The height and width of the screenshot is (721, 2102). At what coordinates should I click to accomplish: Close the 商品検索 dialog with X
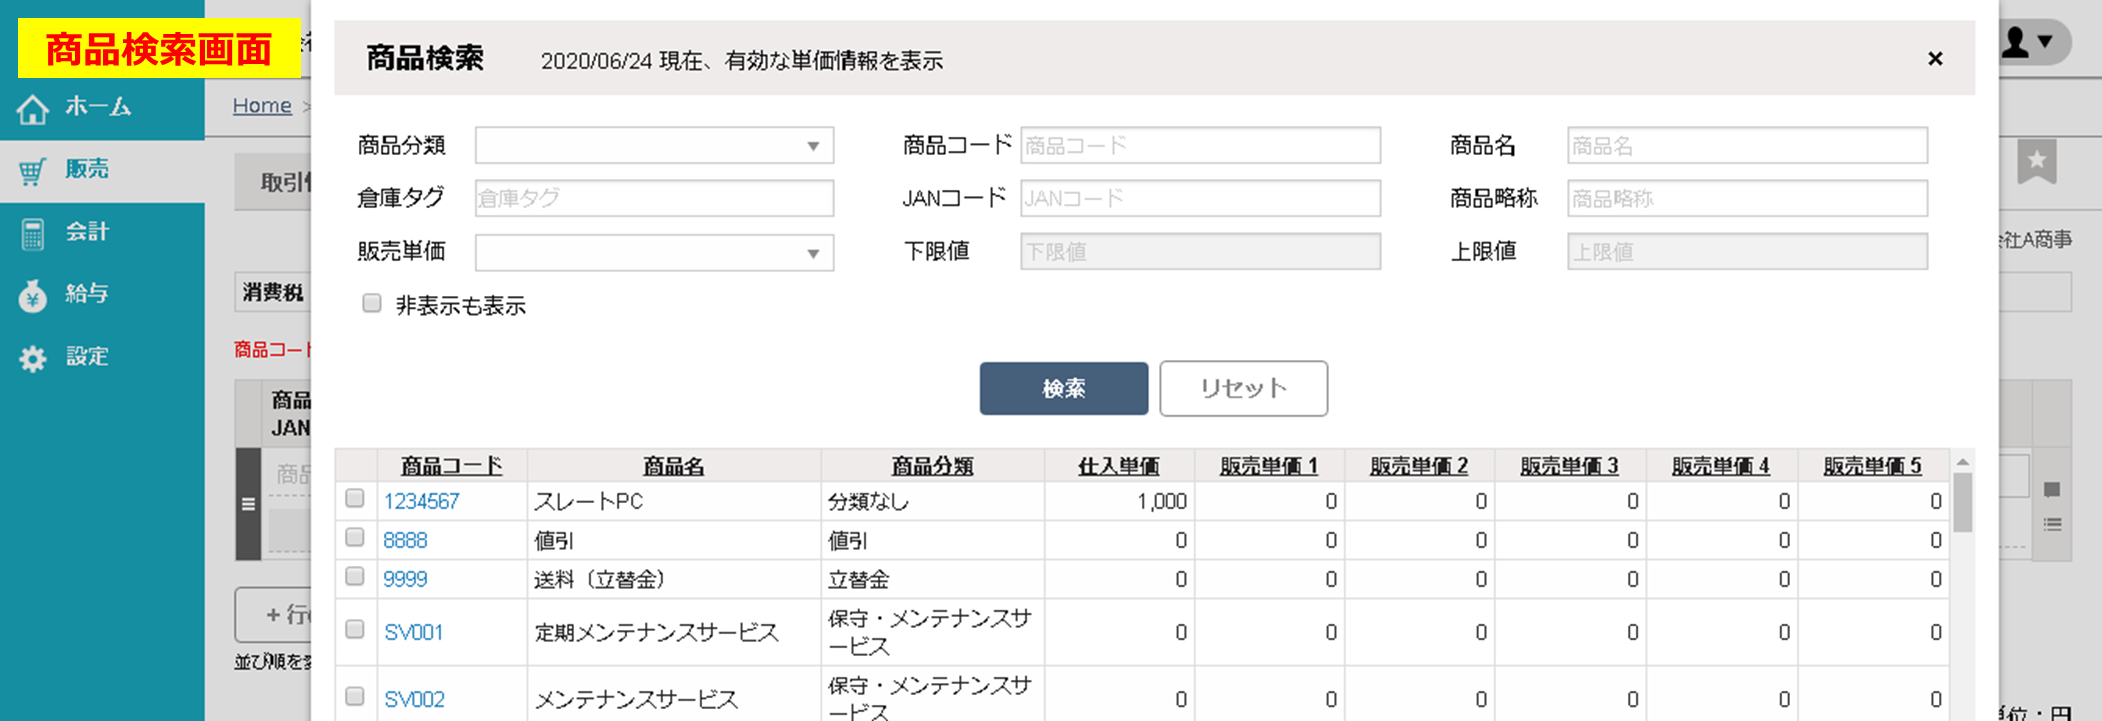1935,59
